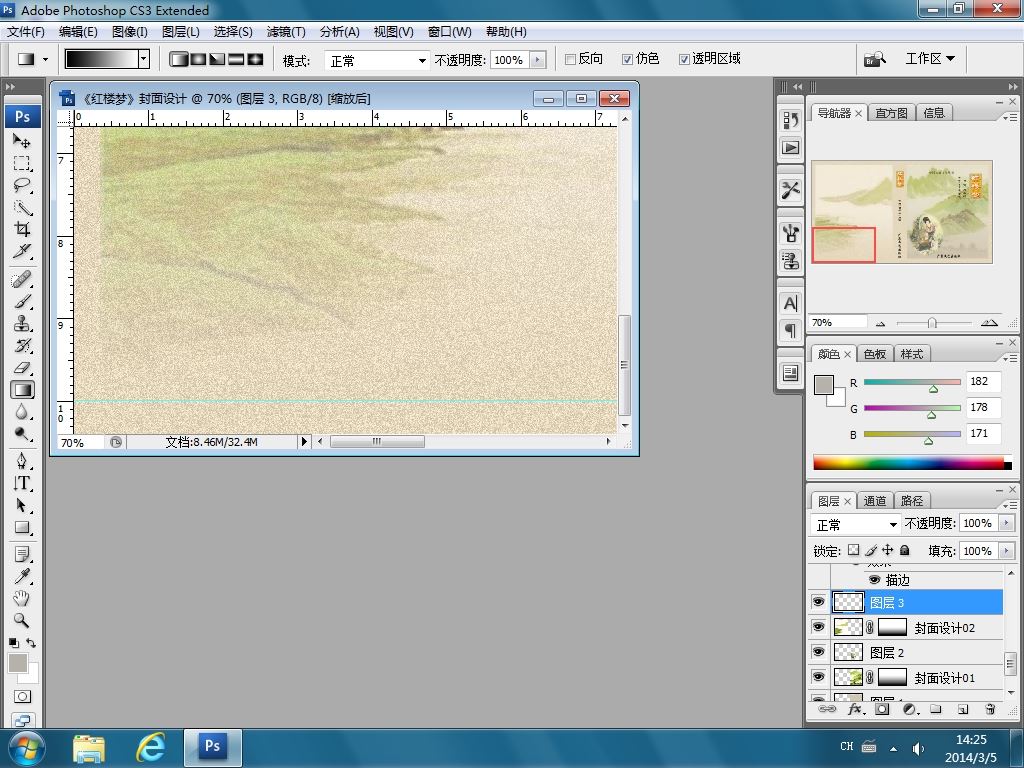Uncheck the 仿色 checkbox
Image resolution: width=1024 pixels, height=768 pixels.
click(x=628, y=59)
